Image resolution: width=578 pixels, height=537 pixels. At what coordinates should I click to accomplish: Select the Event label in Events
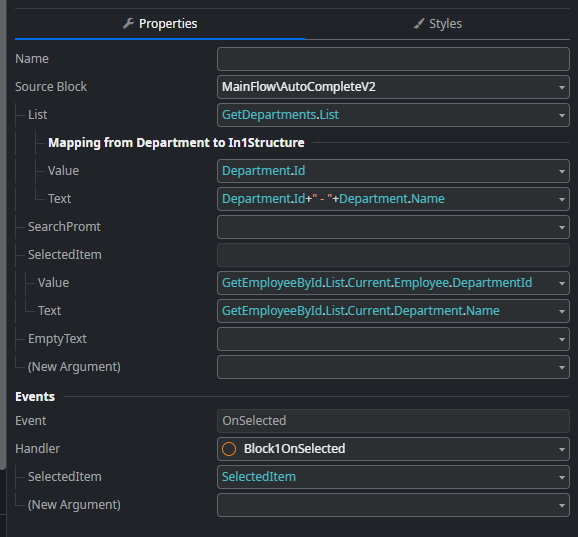(31, 421)
